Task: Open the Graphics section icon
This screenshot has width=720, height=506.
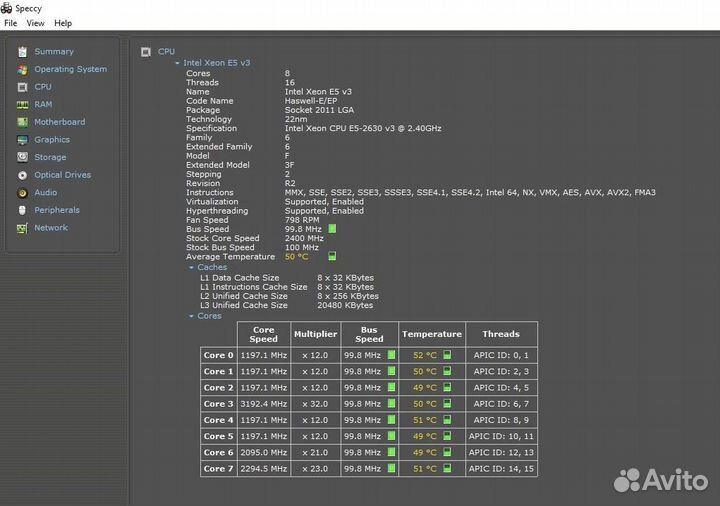Action: (x=23, y=140)
